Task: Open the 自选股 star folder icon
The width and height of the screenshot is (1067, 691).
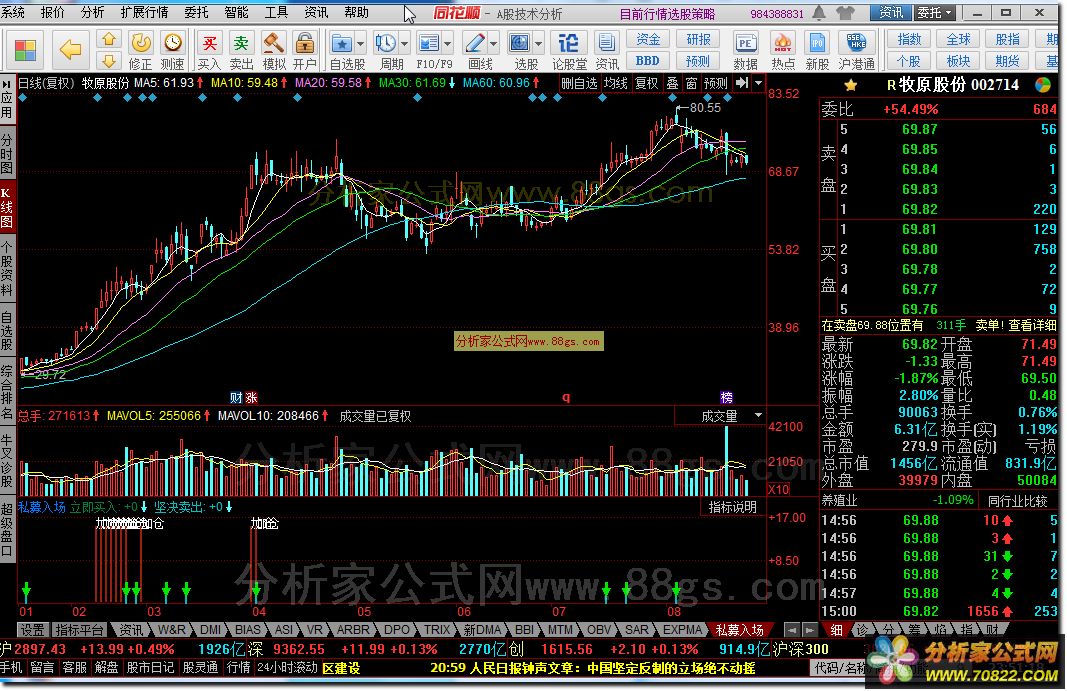Action: pyautogui.click(x=341, y=44)
